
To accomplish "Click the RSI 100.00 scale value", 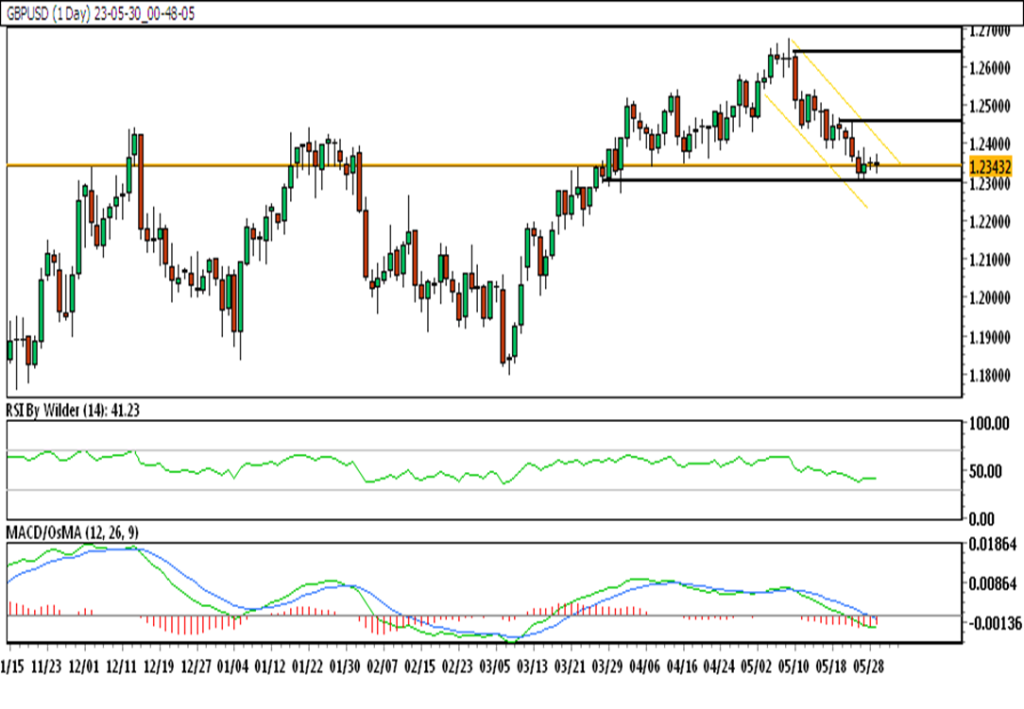I will click(989, 424).
